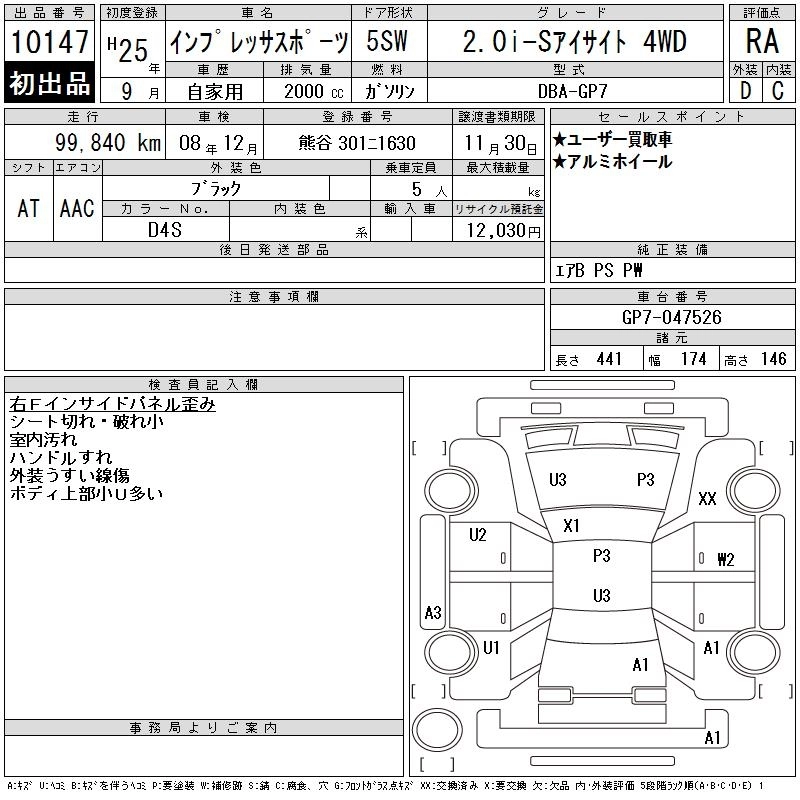Click the 事務局よりご案内 header
Screen dimensions: 800x800
coord(204,728)
